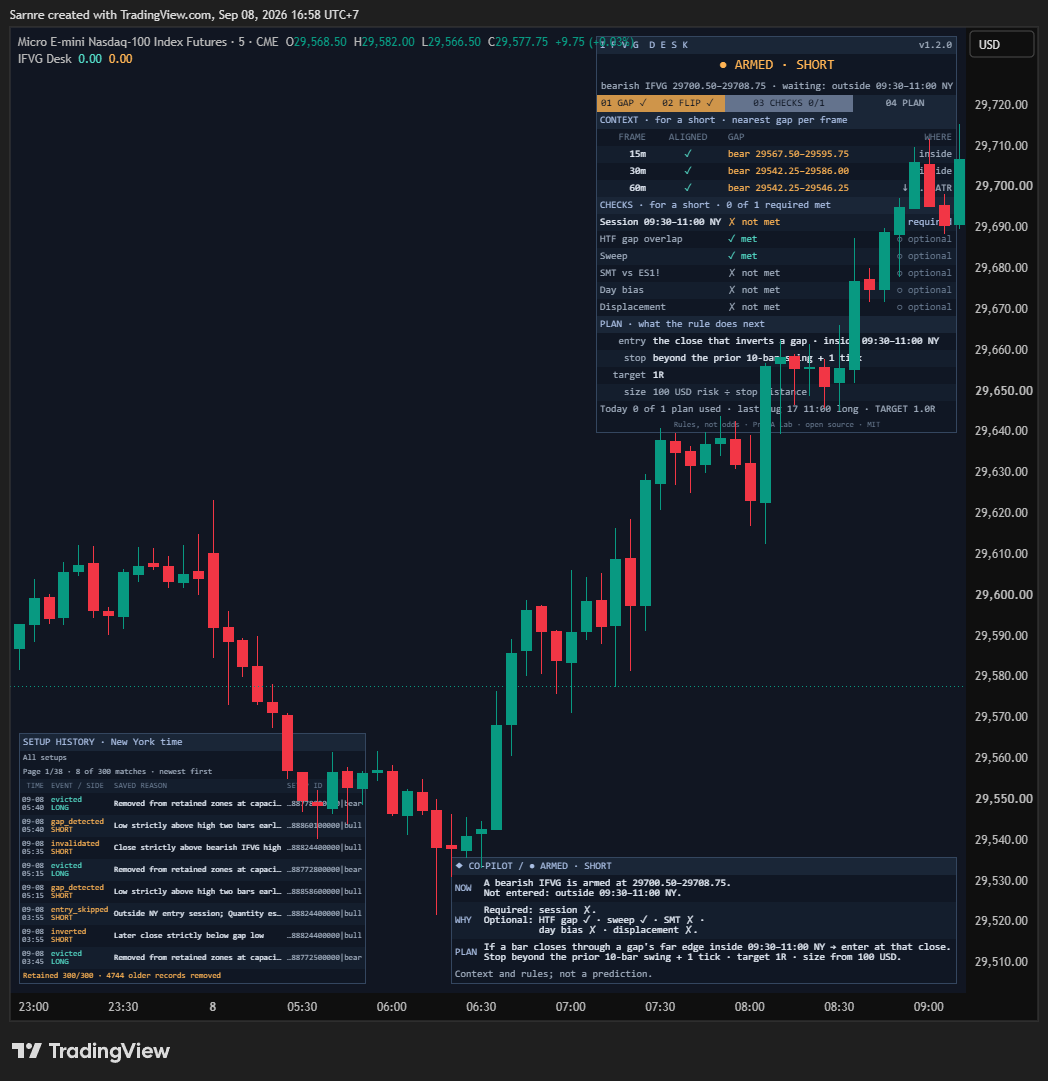The height and width of the screenshot is (1081, 1048).
Task: Click the 'entry_skipped' 03:55 history event
Action: [79, 909]
